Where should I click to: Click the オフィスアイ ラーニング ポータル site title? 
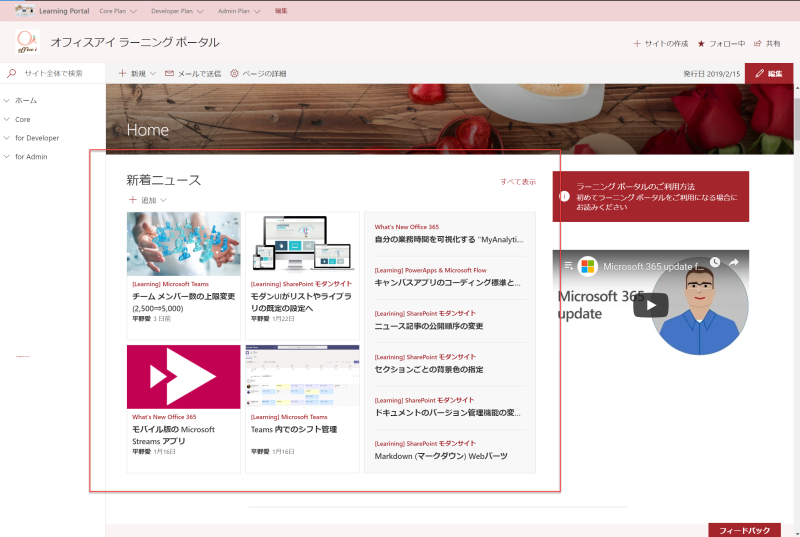tap(135, 42)
